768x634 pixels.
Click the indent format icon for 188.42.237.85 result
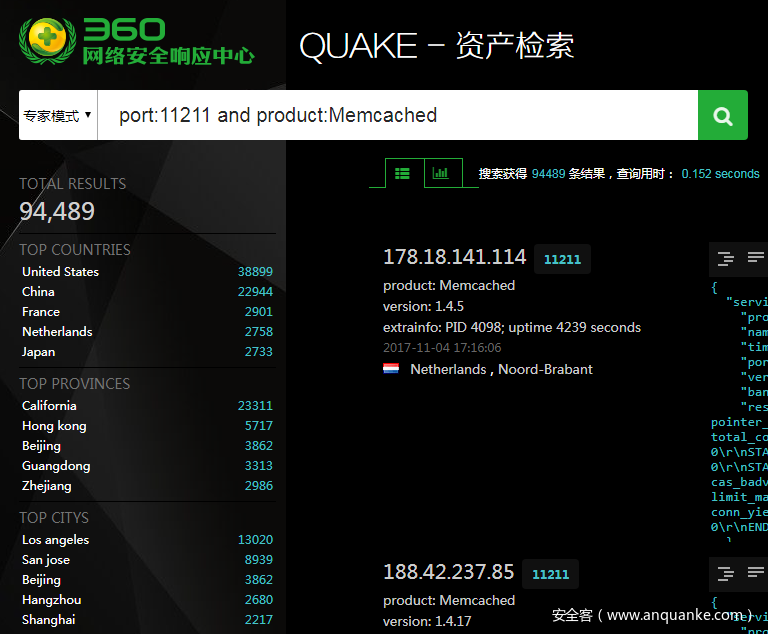coord(726,573)
